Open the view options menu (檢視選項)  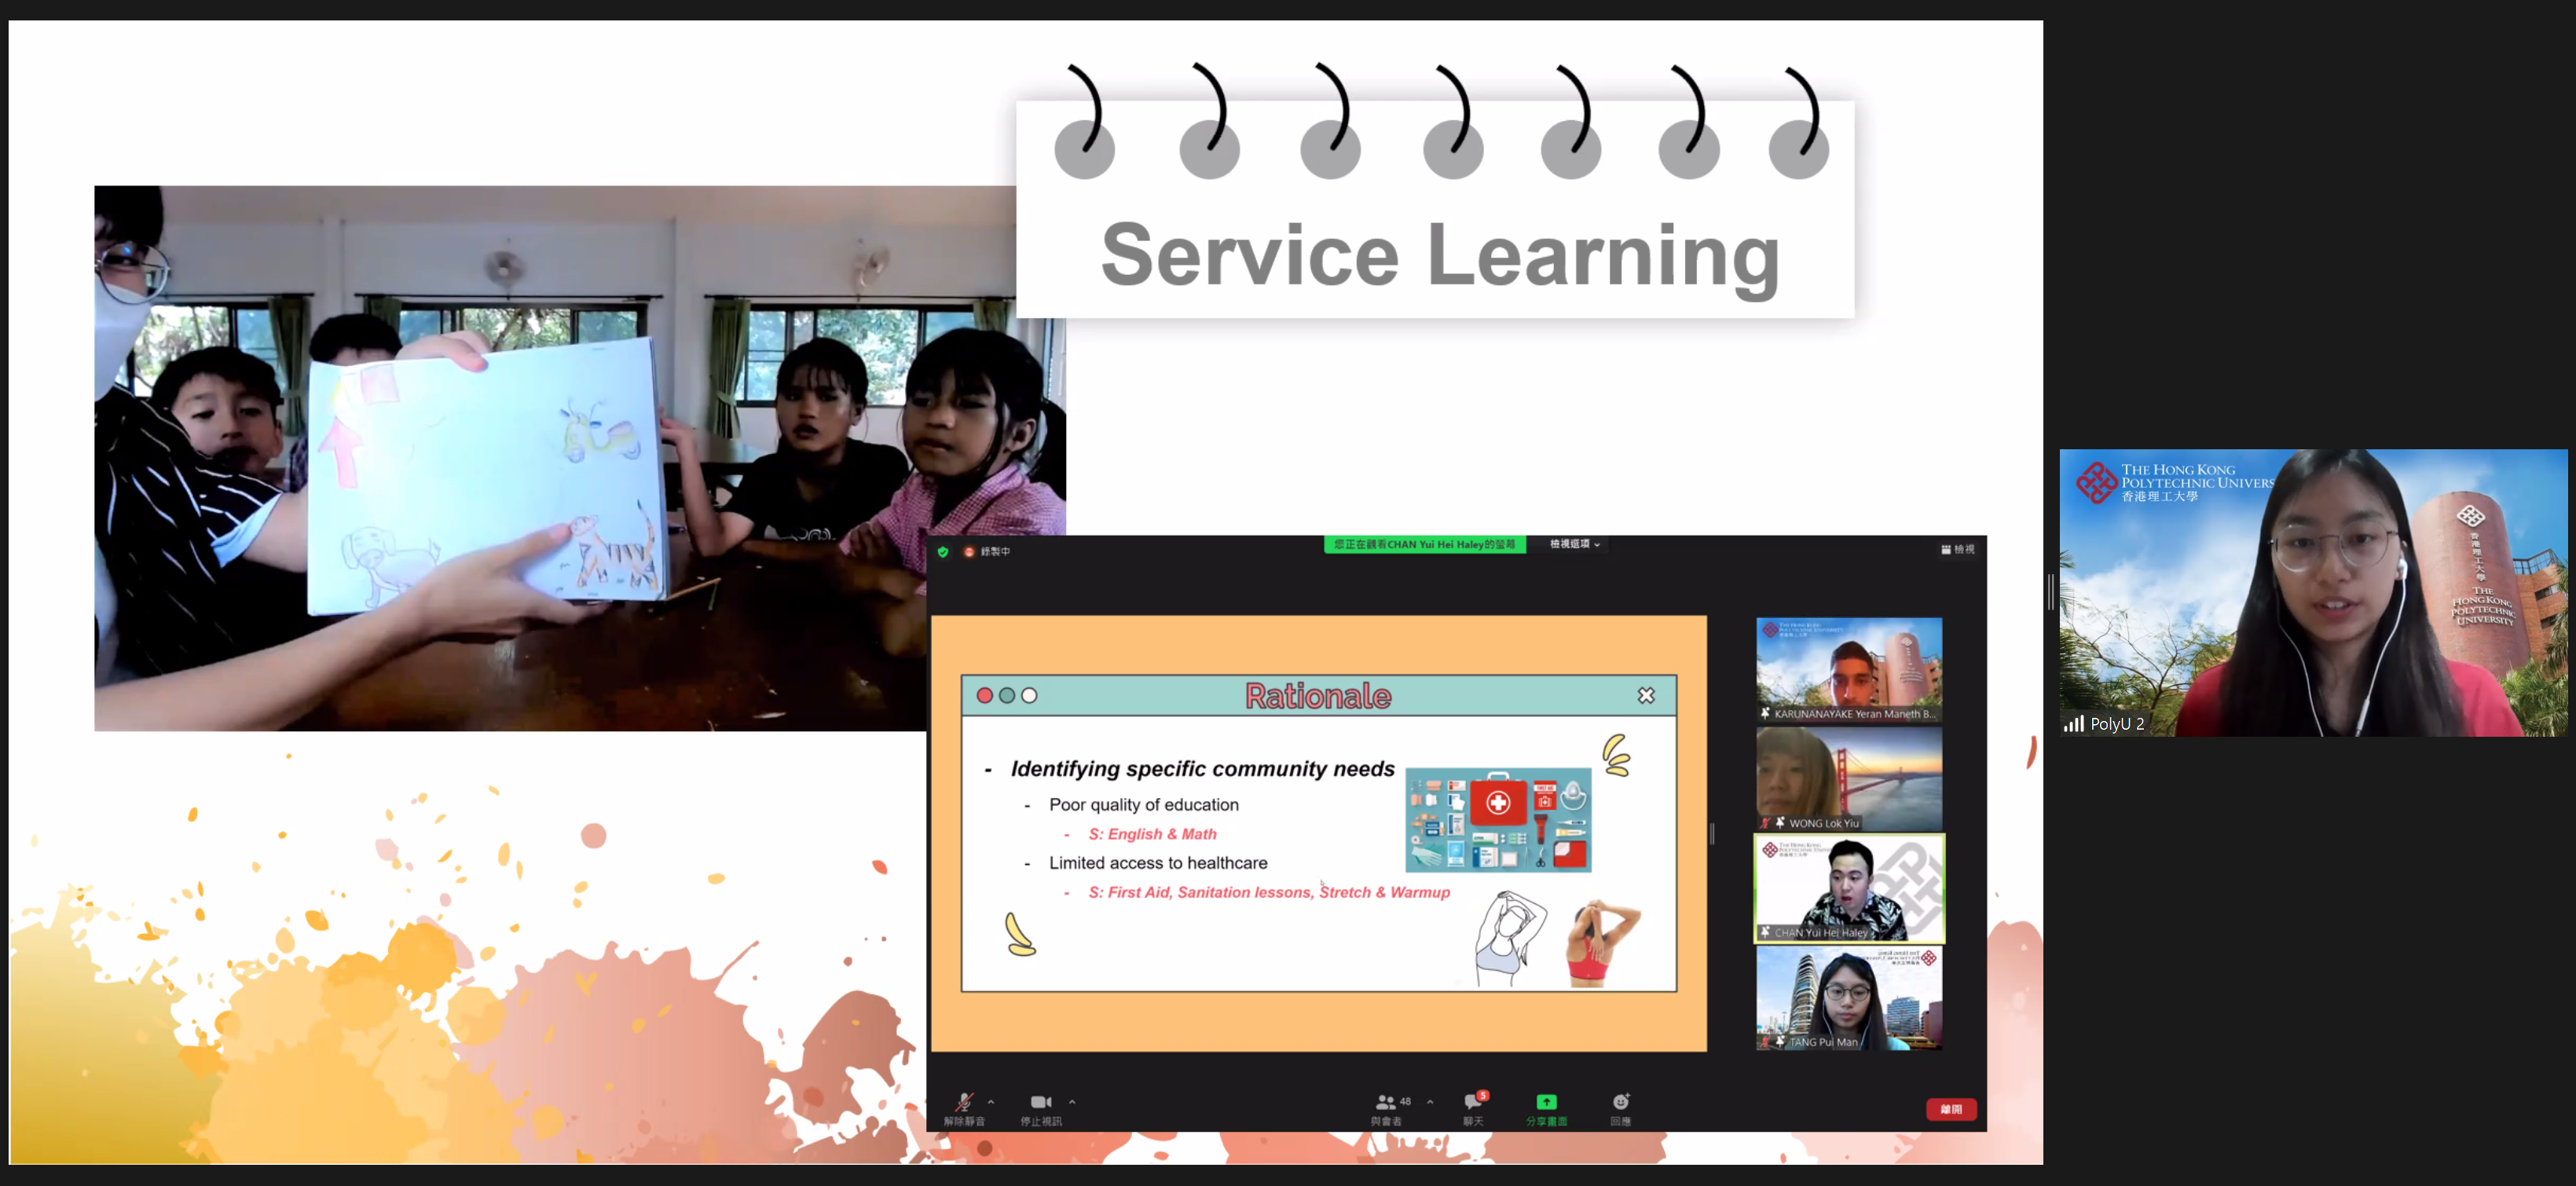(x=1574, y=544)
